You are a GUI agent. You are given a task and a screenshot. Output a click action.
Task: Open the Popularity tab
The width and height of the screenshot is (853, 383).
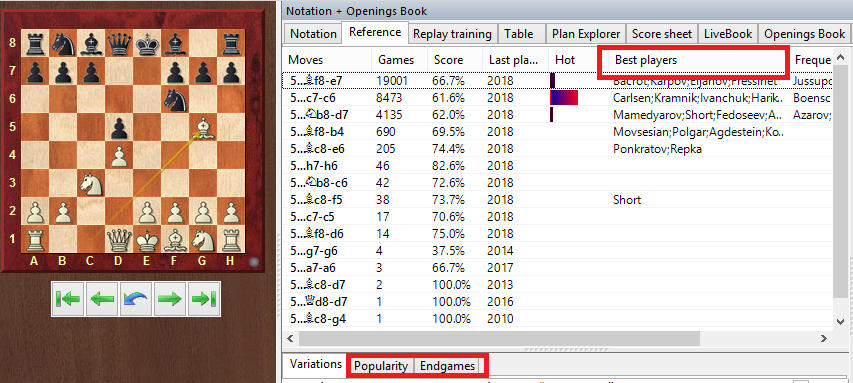pos(381,366)
